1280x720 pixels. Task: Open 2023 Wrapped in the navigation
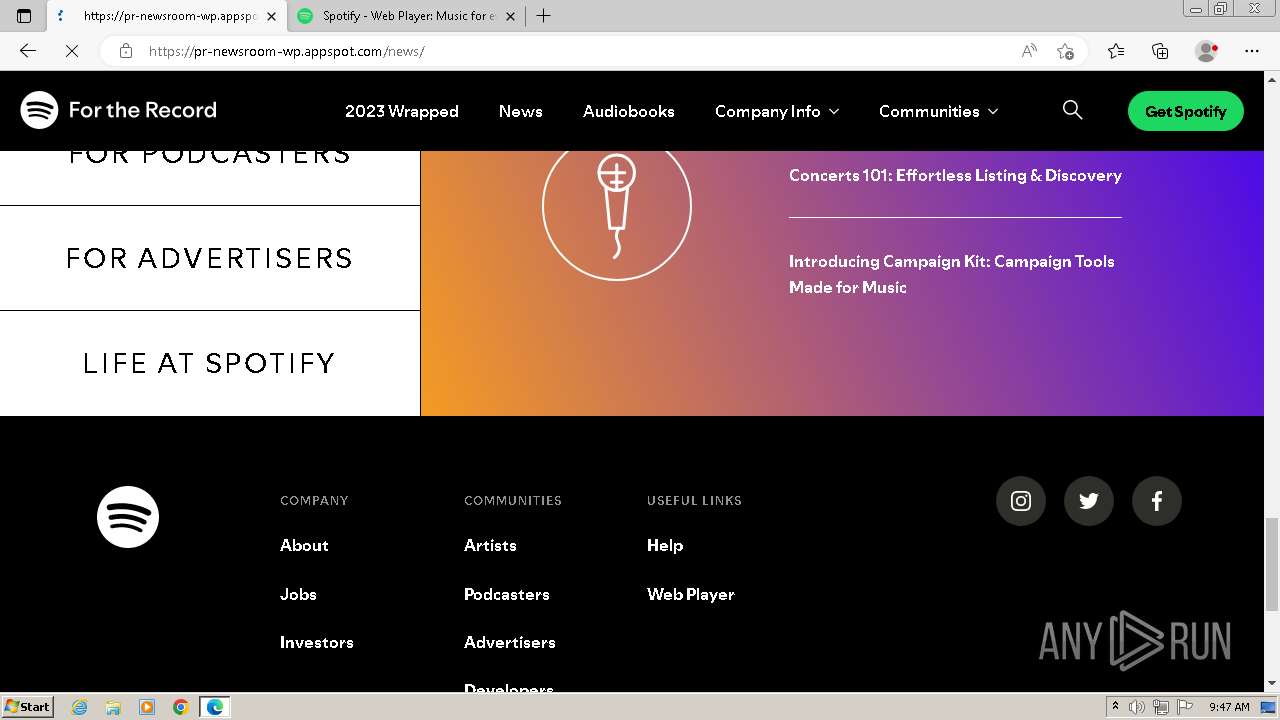click(x=402, y=111)
